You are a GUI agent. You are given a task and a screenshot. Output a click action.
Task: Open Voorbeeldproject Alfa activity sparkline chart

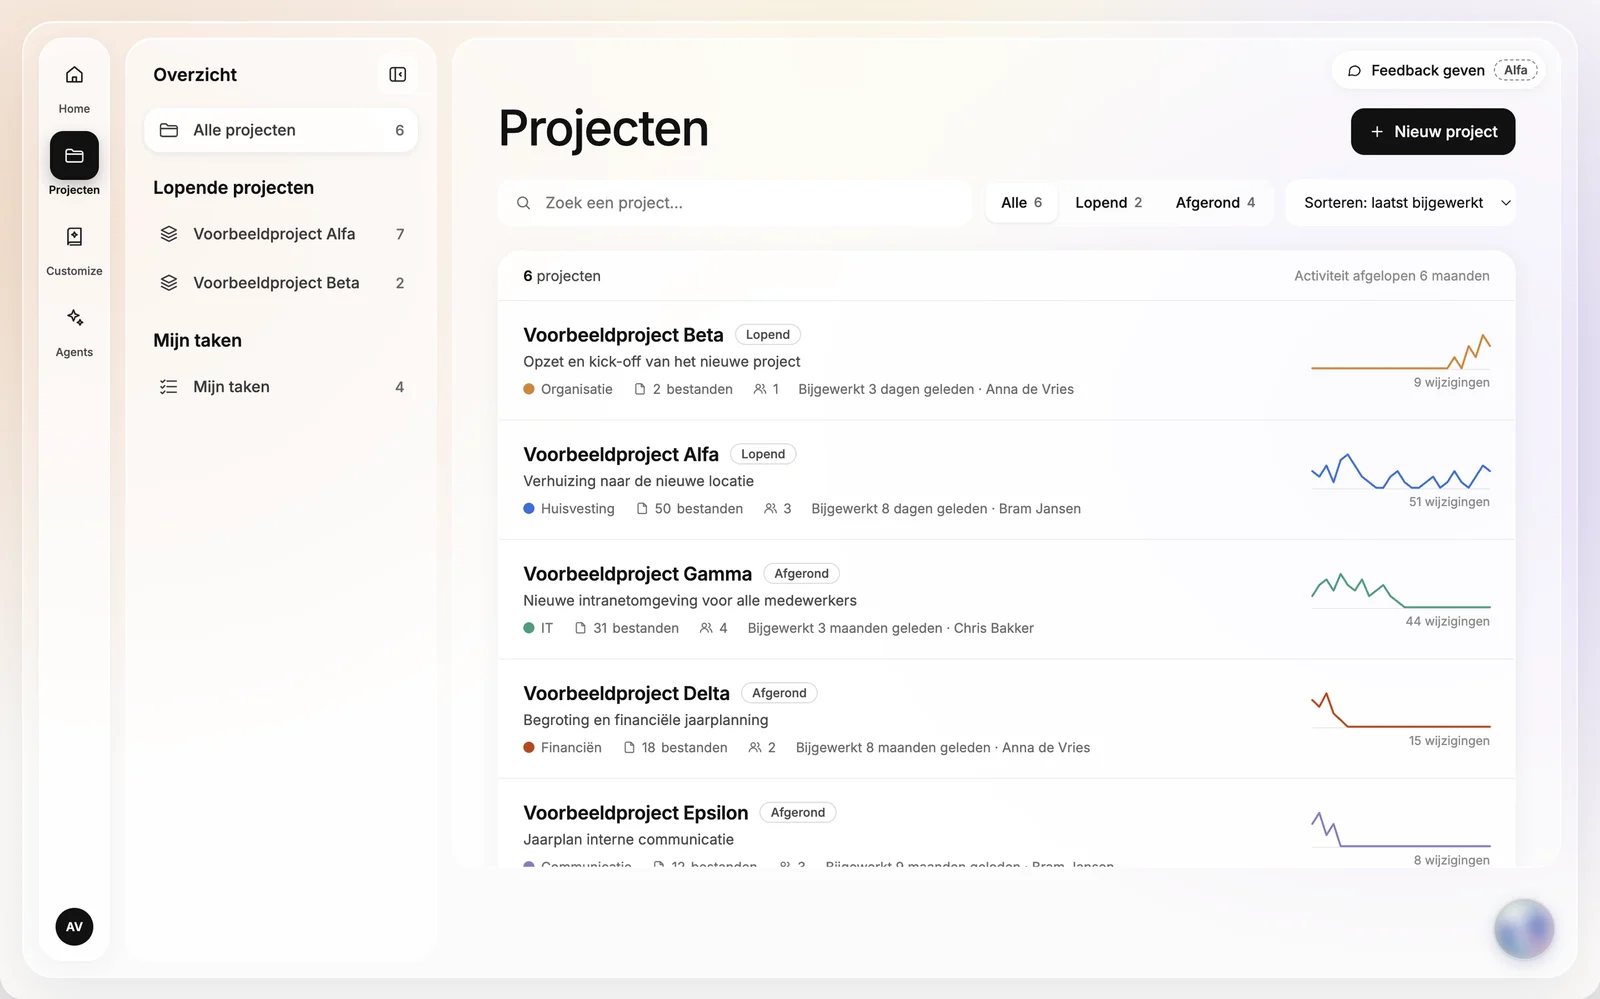tap(1400, 470)
